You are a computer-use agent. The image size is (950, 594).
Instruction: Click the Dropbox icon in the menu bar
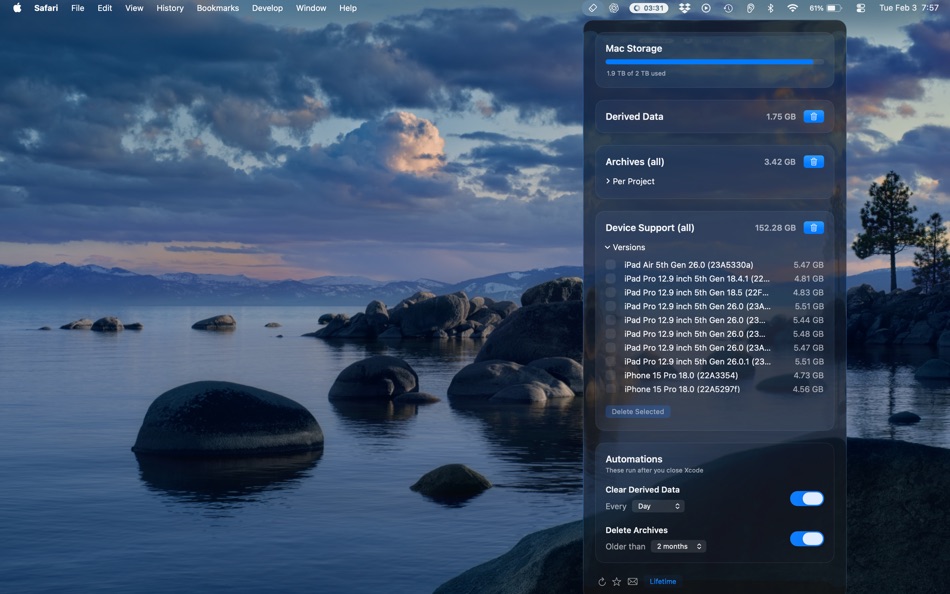[684, 8]
